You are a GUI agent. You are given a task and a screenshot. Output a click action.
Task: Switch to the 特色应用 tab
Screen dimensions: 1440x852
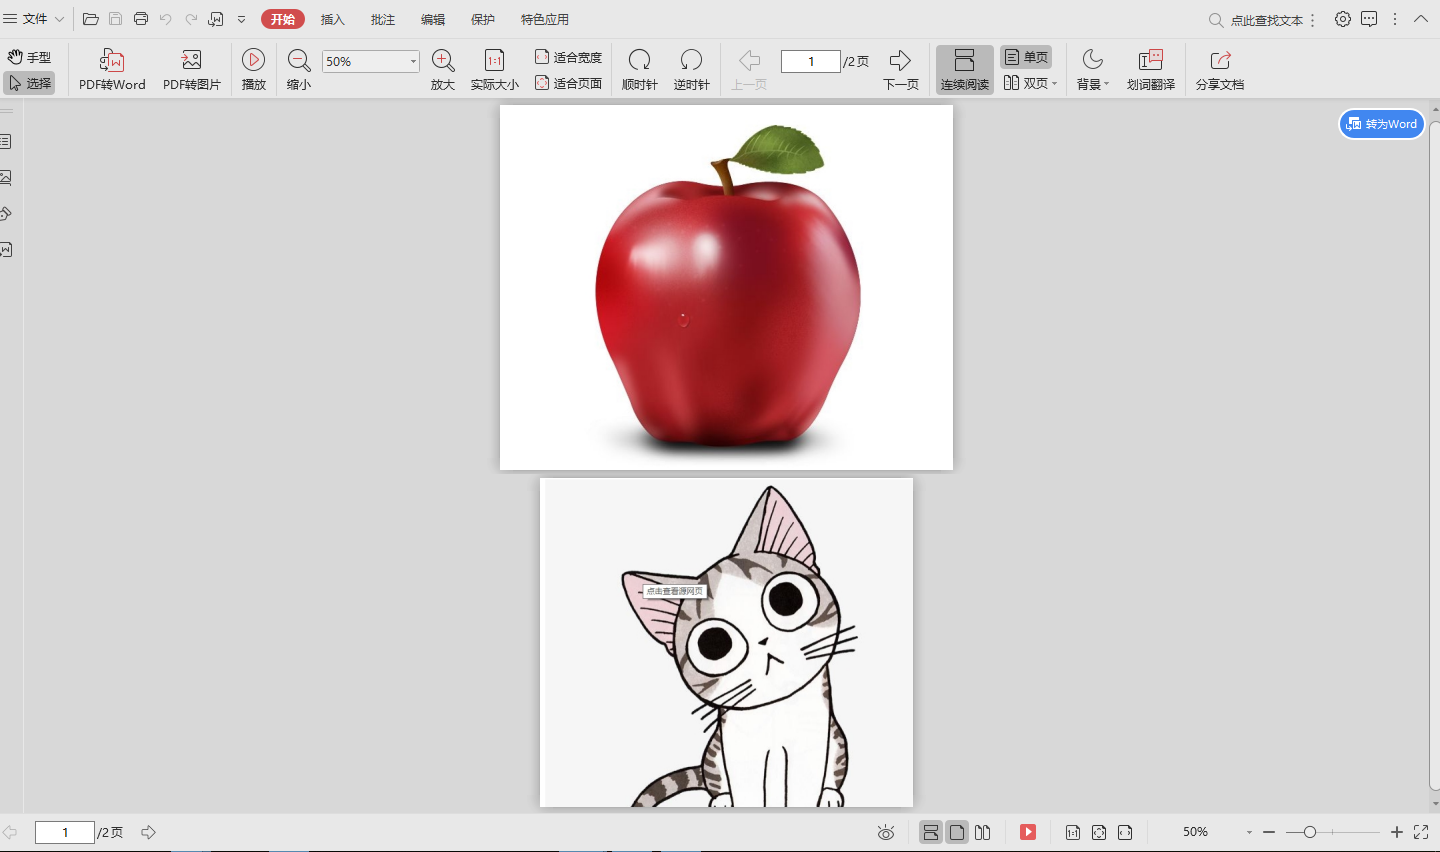tap(545, 19)
